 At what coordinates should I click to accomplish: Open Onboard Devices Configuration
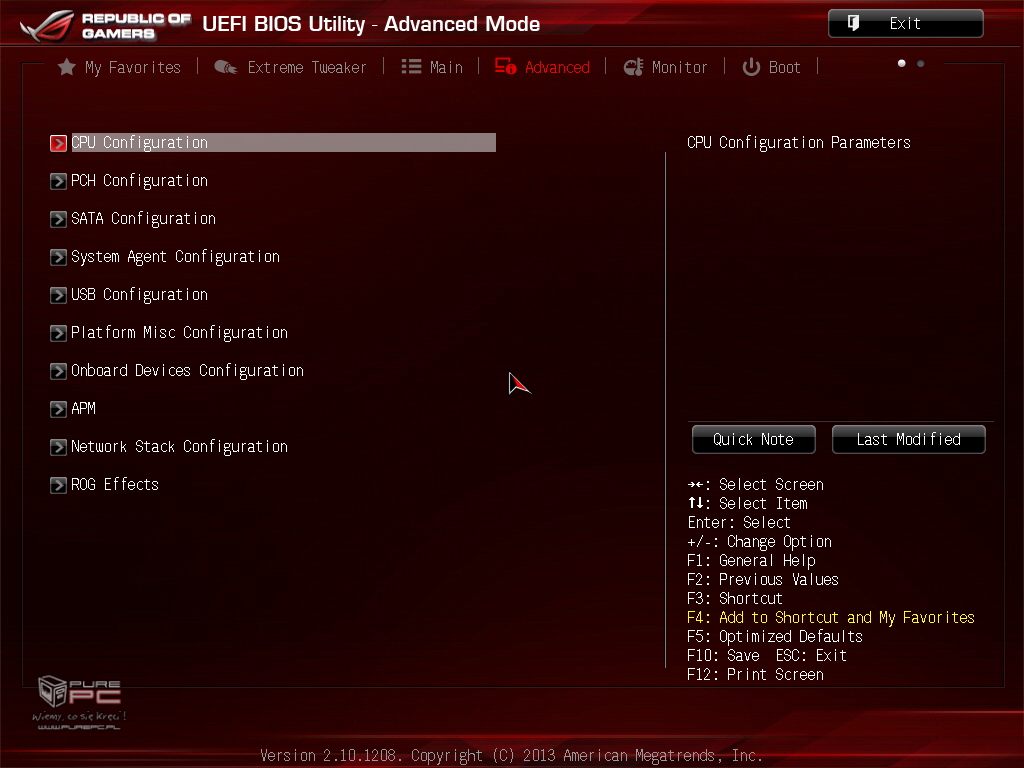click(x=177, y=370)
